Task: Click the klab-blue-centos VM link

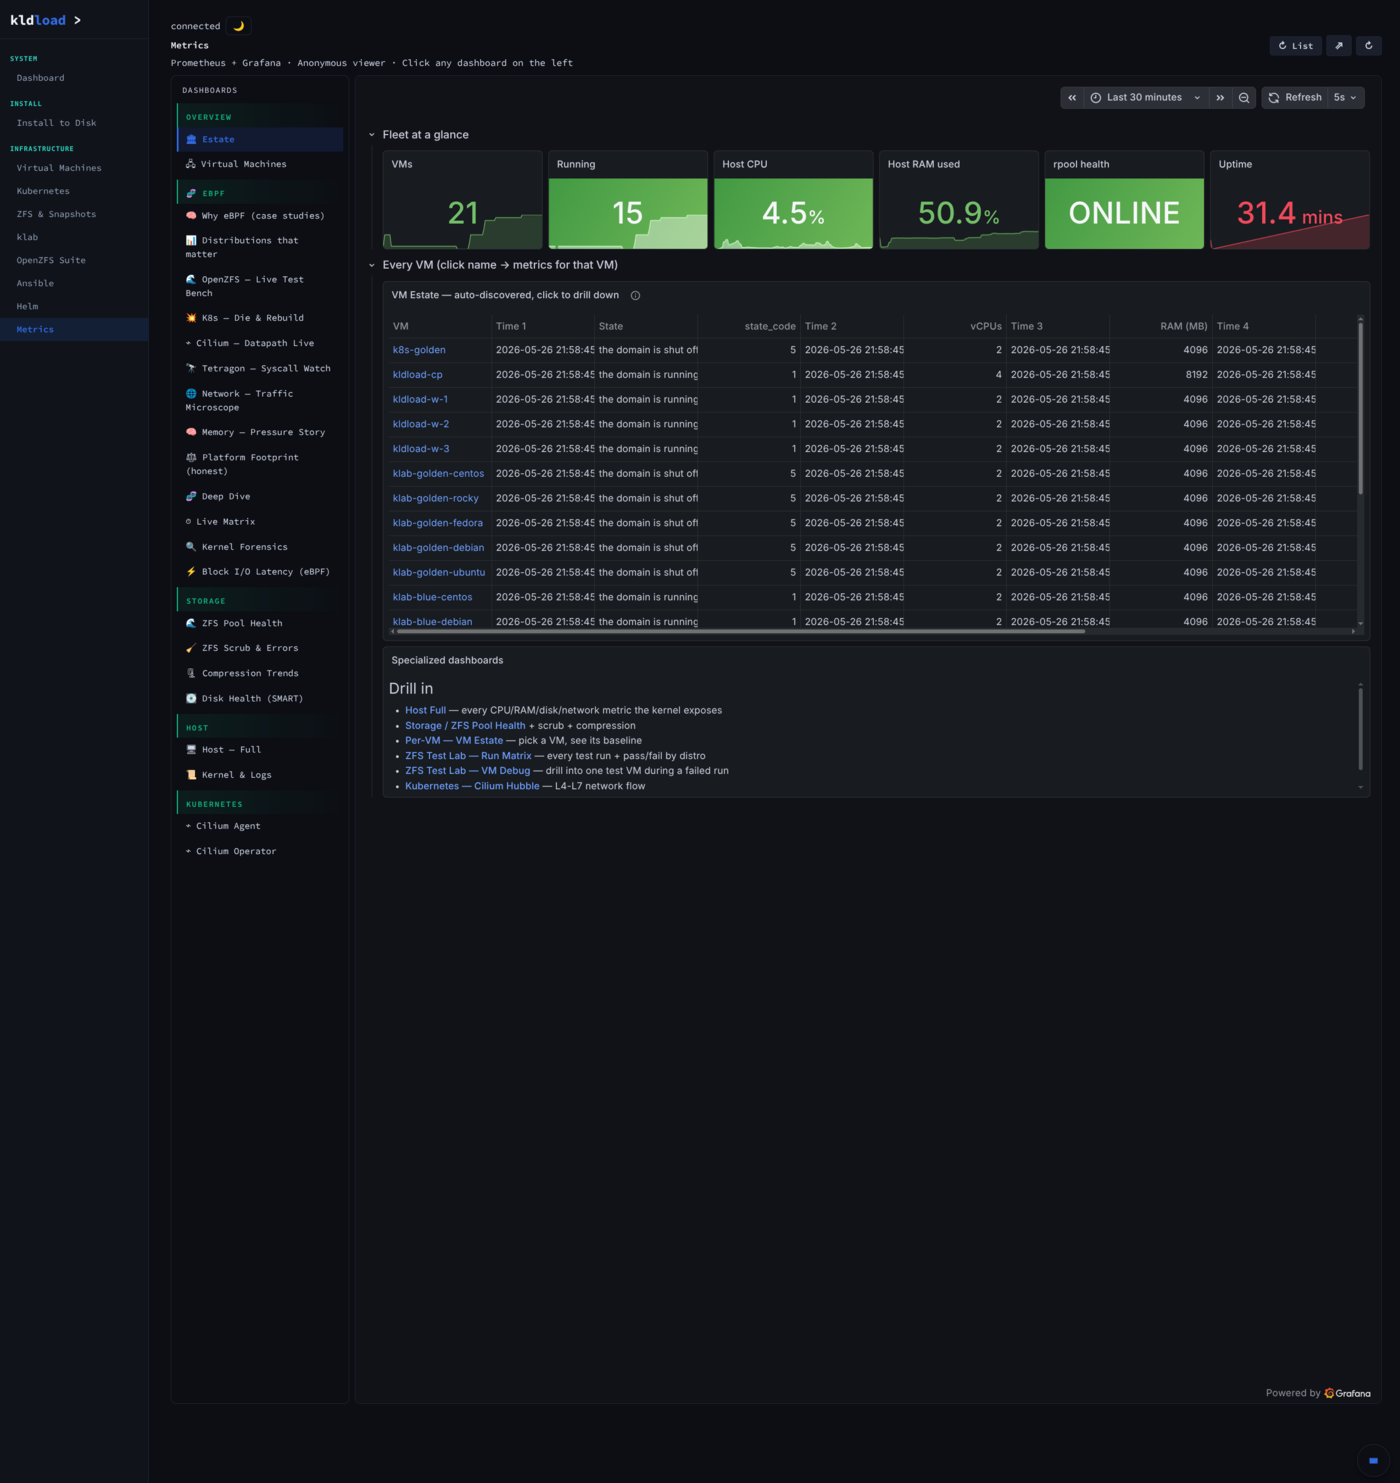Action: (x=433, y=597)
